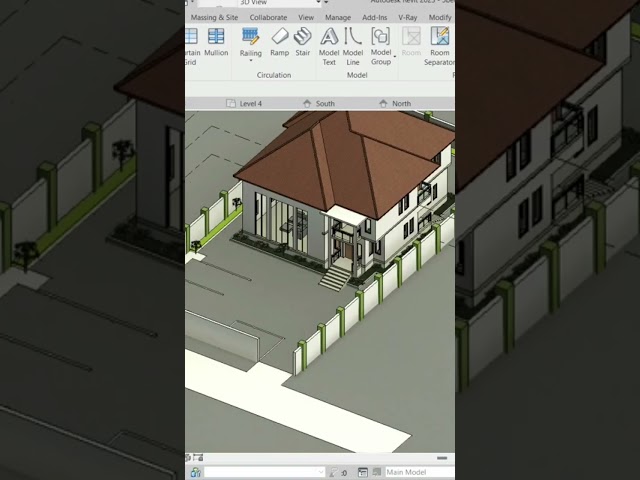Click the greyed icon left of Main Model
Image resolution: width=640 pixels, height=480 pixels.
click(x=376, y=472)
